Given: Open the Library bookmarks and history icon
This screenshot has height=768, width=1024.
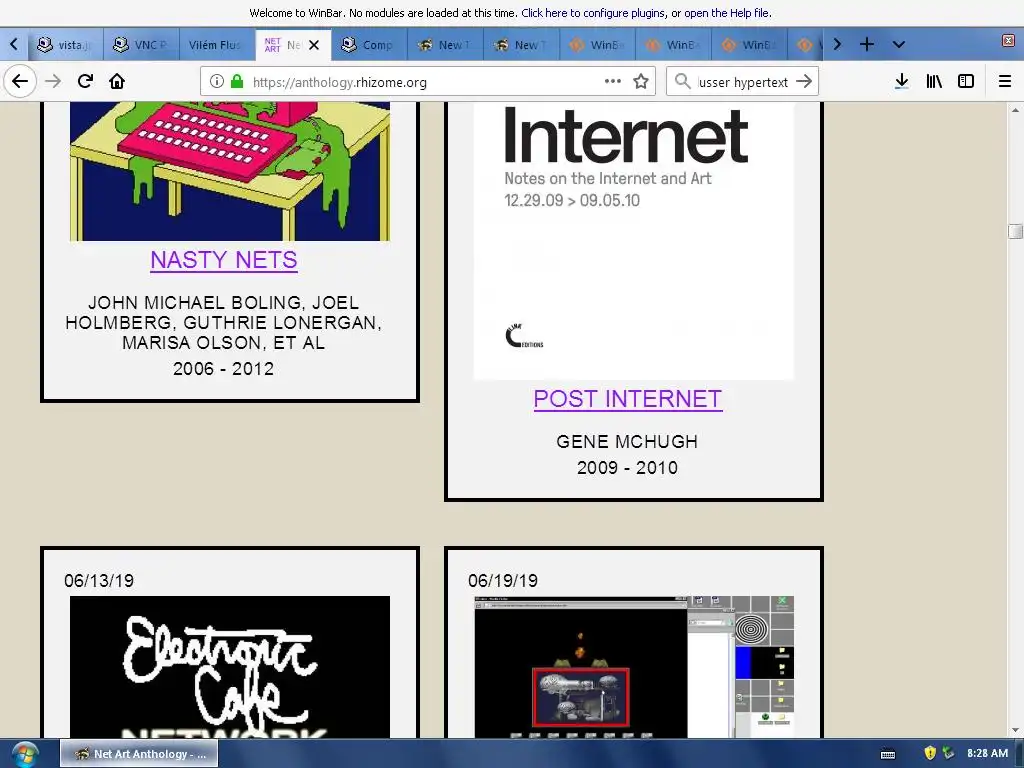Looking at the screenshot, I should pos(934,81).
